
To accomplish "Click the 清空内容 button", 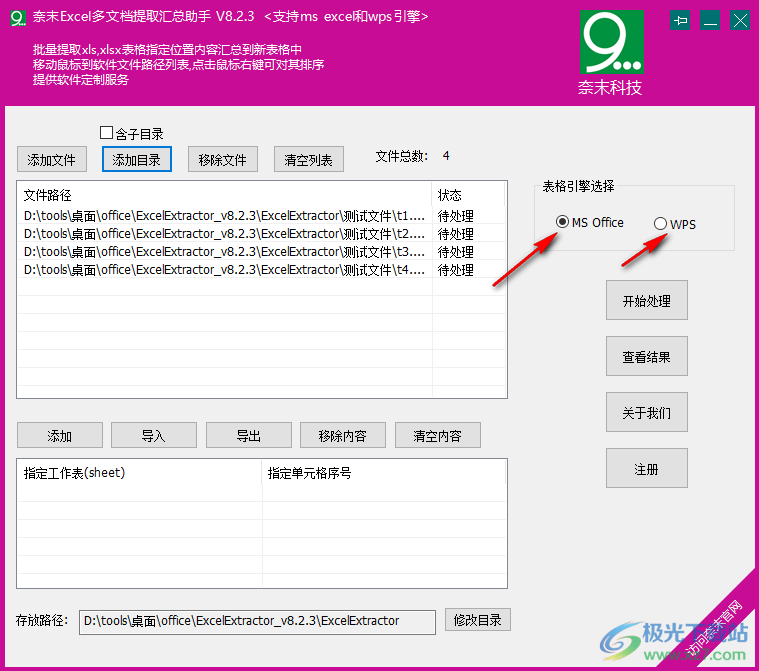I will (438, 435).
